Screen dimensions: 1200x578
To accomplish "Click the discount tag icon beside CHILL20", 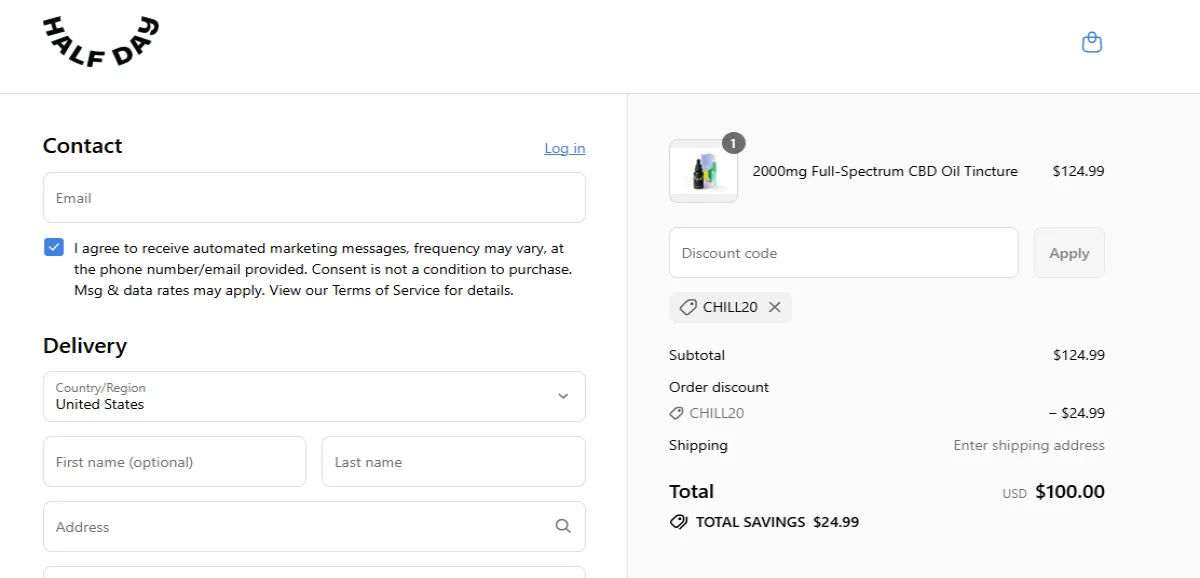I will coord(686,307).
